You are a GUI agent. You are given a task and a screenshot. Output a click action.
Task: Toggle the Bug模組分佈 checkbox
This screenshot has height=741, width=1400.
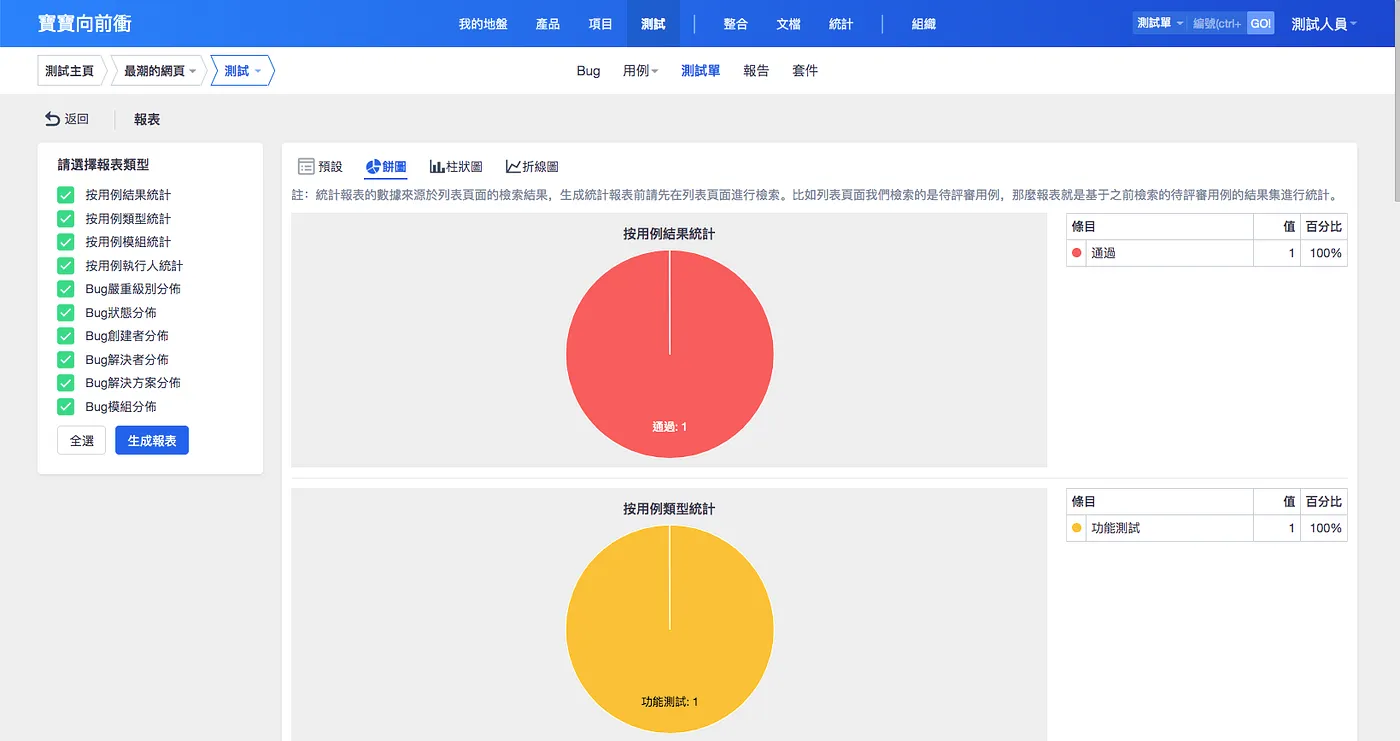click(x=66, y=406)
